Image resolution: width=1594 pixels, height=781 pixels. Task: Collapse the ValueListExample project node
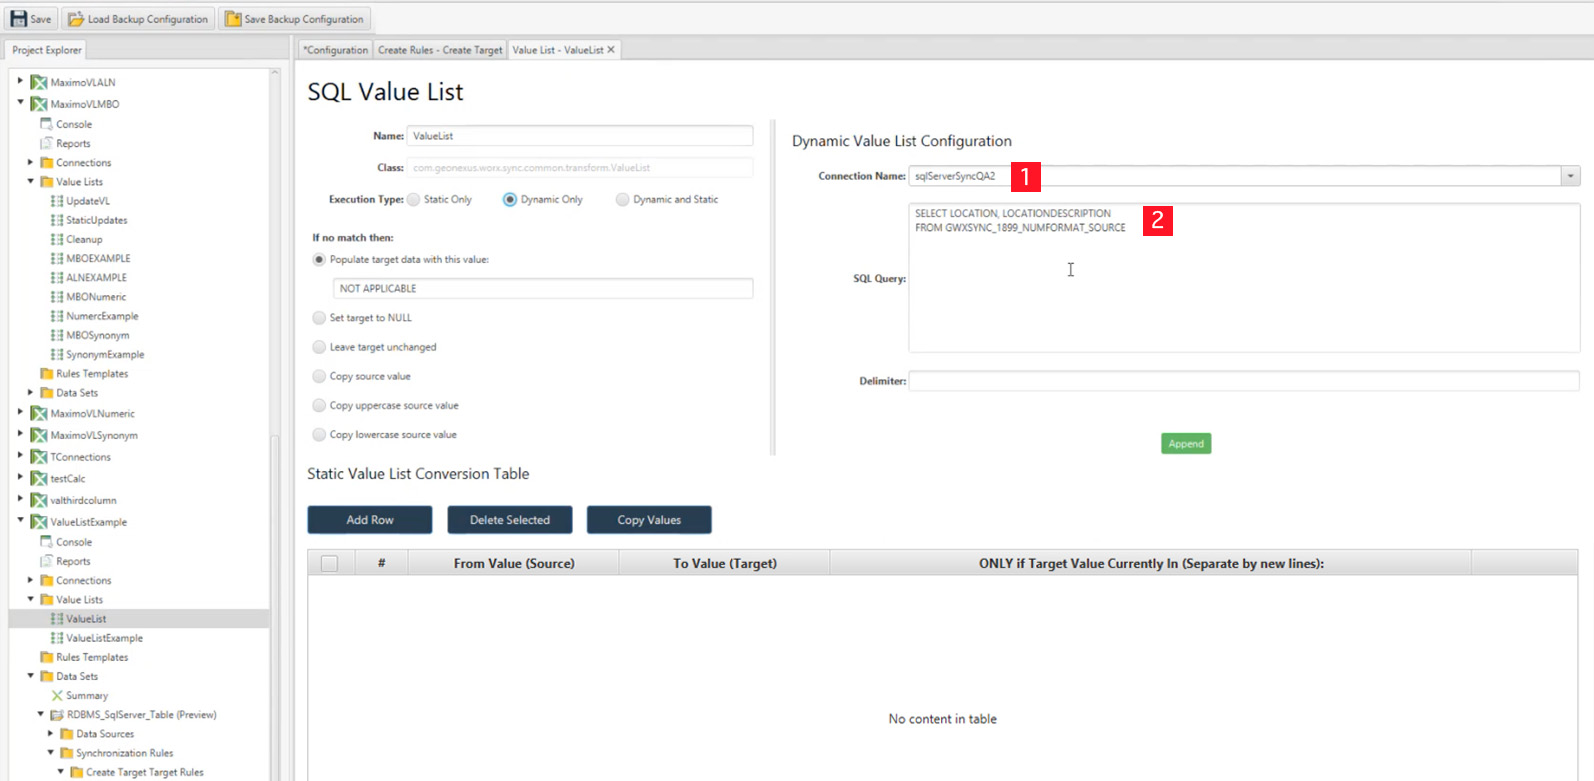[x=20, y=520]
